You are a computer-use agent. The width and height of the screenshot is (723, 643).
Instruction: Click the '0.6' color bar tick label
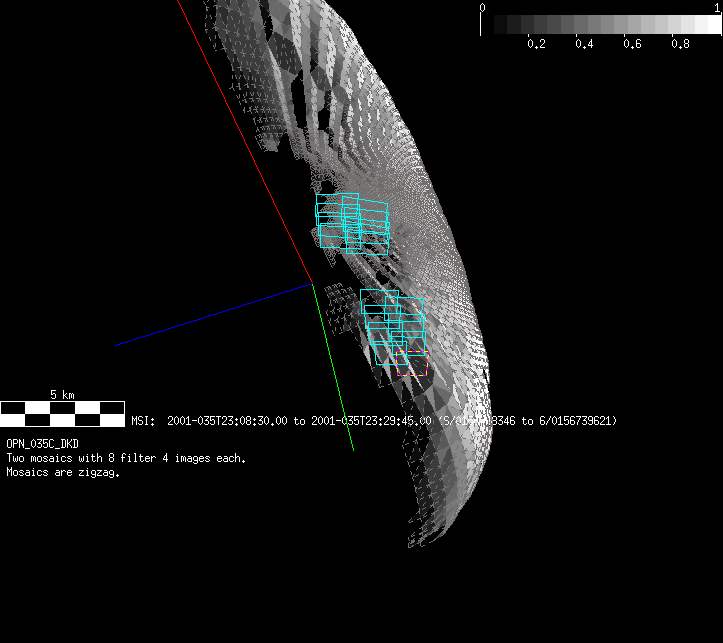(632, 44)
